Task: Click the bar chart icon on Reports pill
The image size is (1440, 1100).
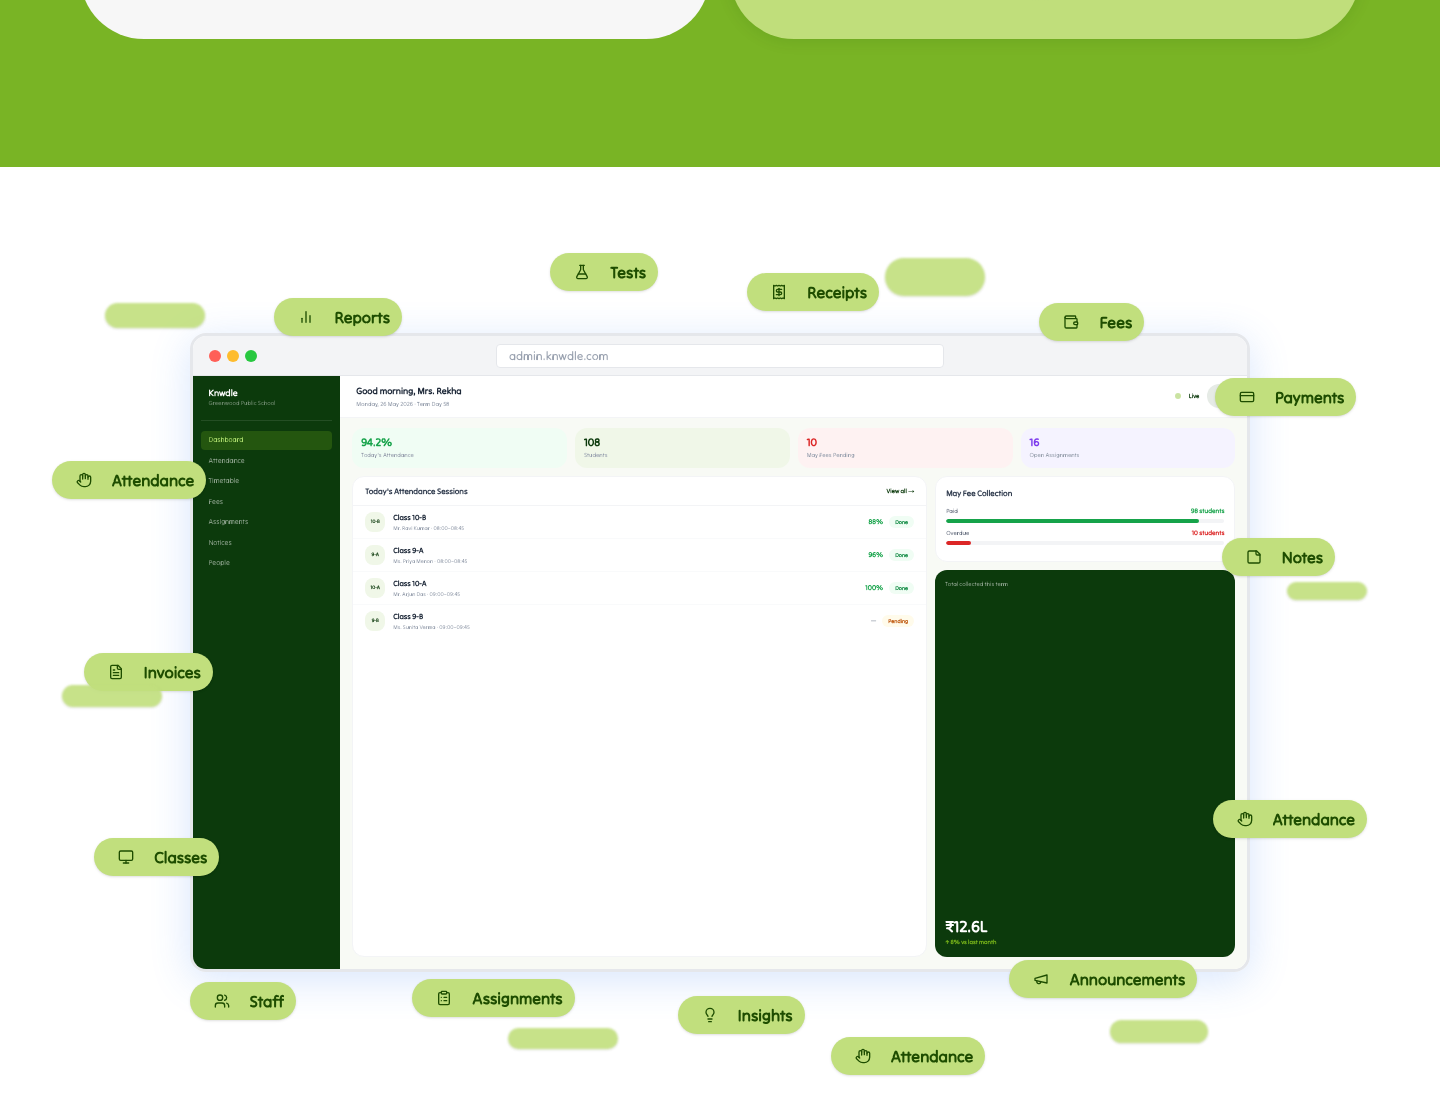Action: [306, 317]
